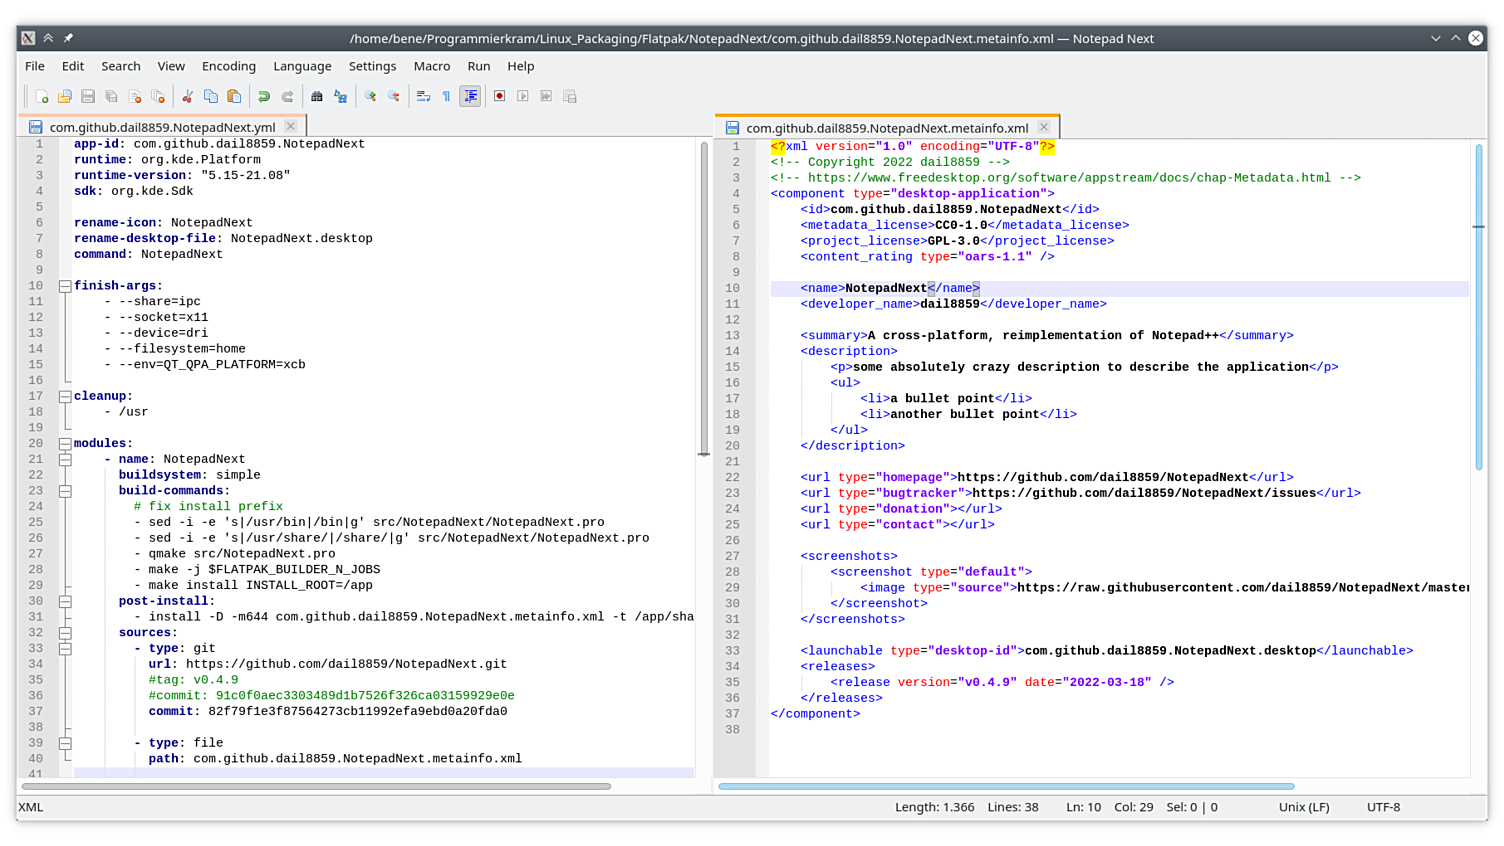Close the metainfo.xml tab
The width and height of the screenshot is (1504, 846).
(1043, 127)
